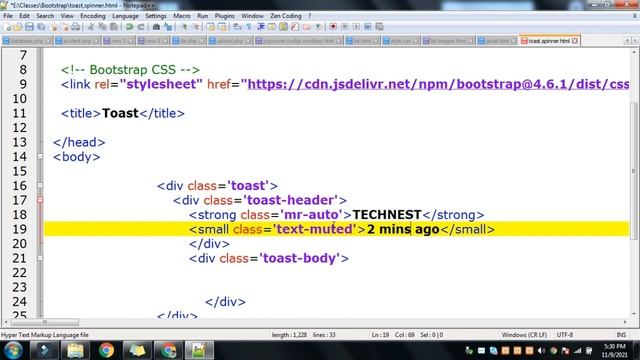Open the Window menu
640x360 pixels.
(x=252, y=16)
